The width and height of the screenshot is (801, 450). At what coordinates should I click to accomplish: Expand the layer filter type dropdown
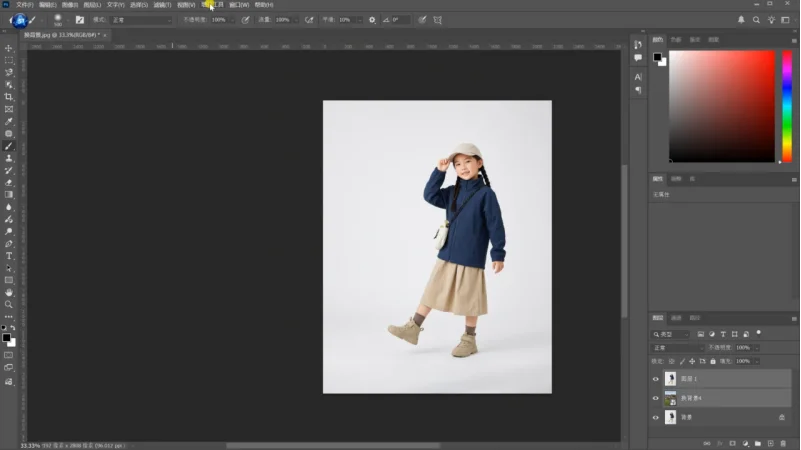(671, 335)
